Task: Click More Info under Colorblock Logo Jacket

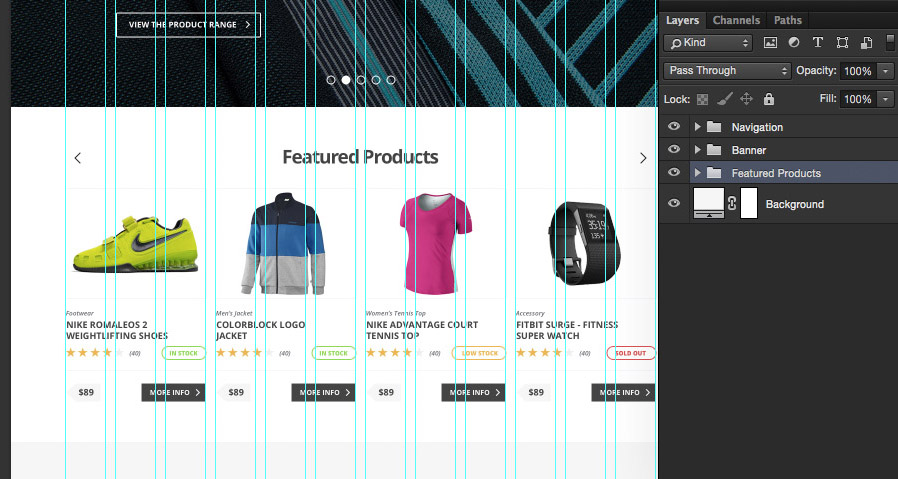Action: pos(324,392)
